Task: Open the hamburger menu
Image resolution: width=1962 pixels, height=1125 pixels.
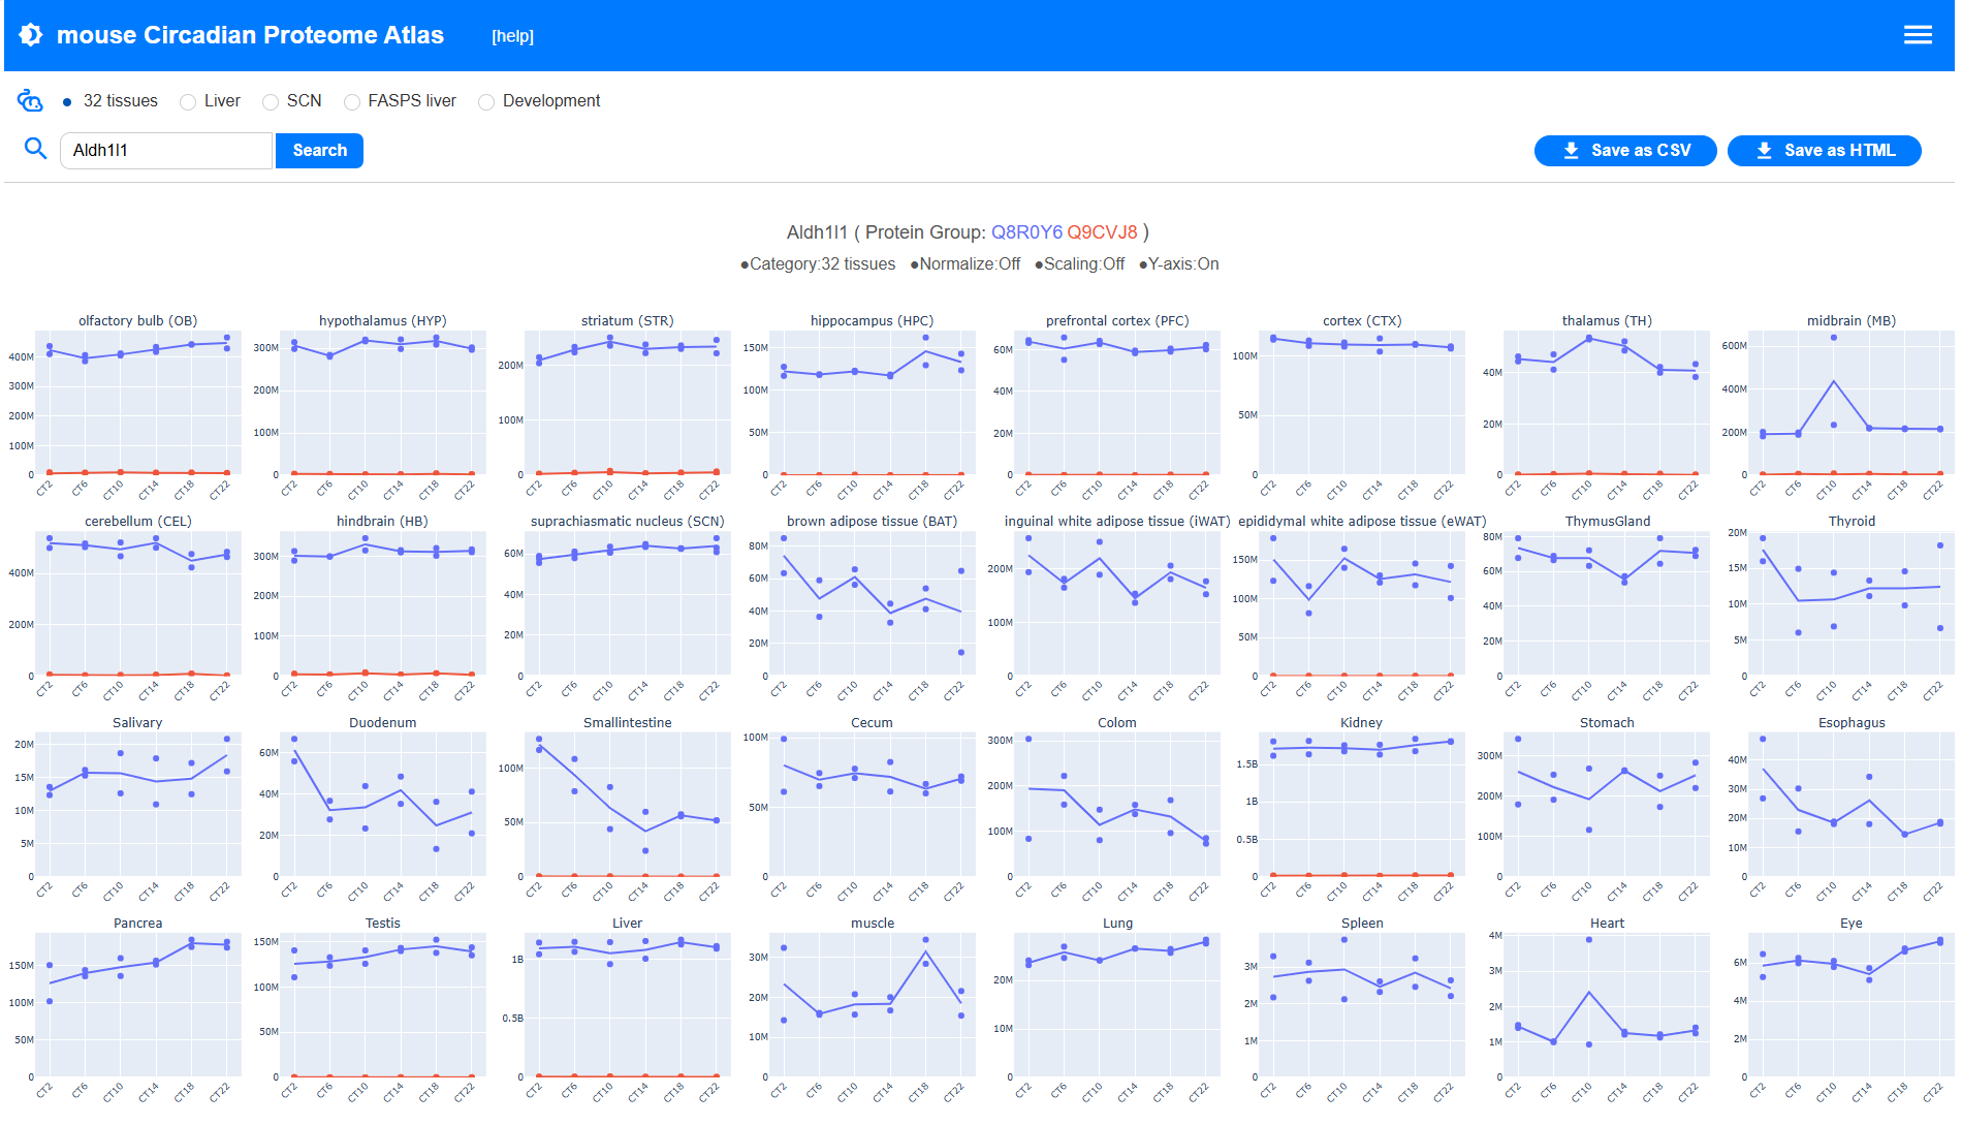Action: 1916,35
